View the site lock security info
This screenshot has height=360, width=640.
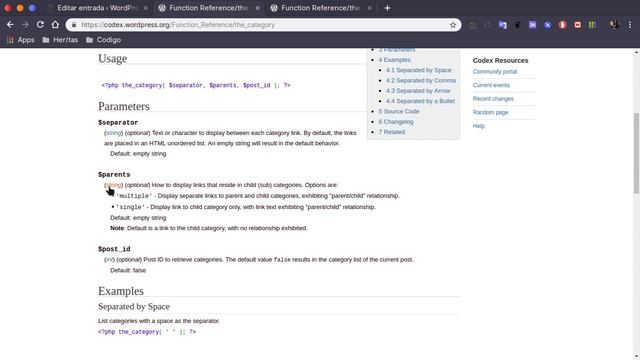coord(74,25)
